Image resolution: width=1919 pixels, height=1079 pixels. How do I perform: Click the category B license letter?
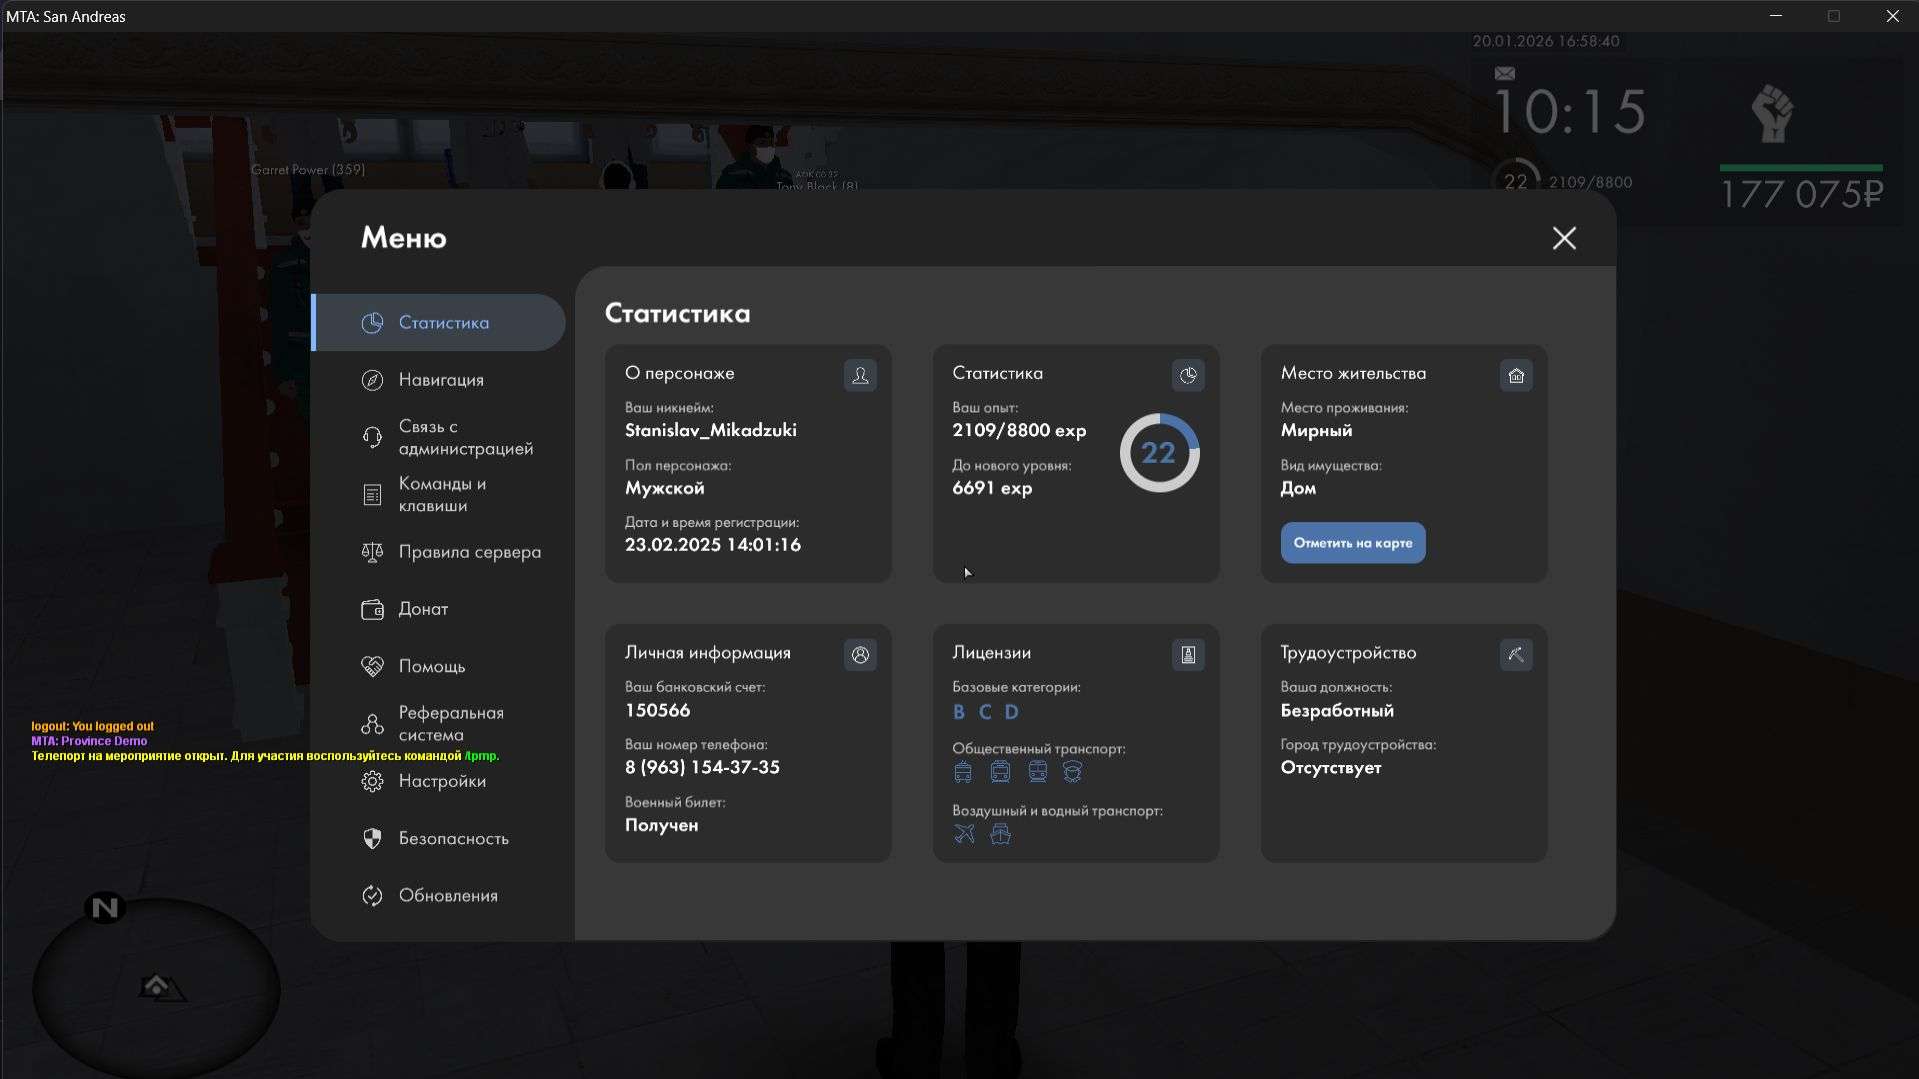point(959,712)
